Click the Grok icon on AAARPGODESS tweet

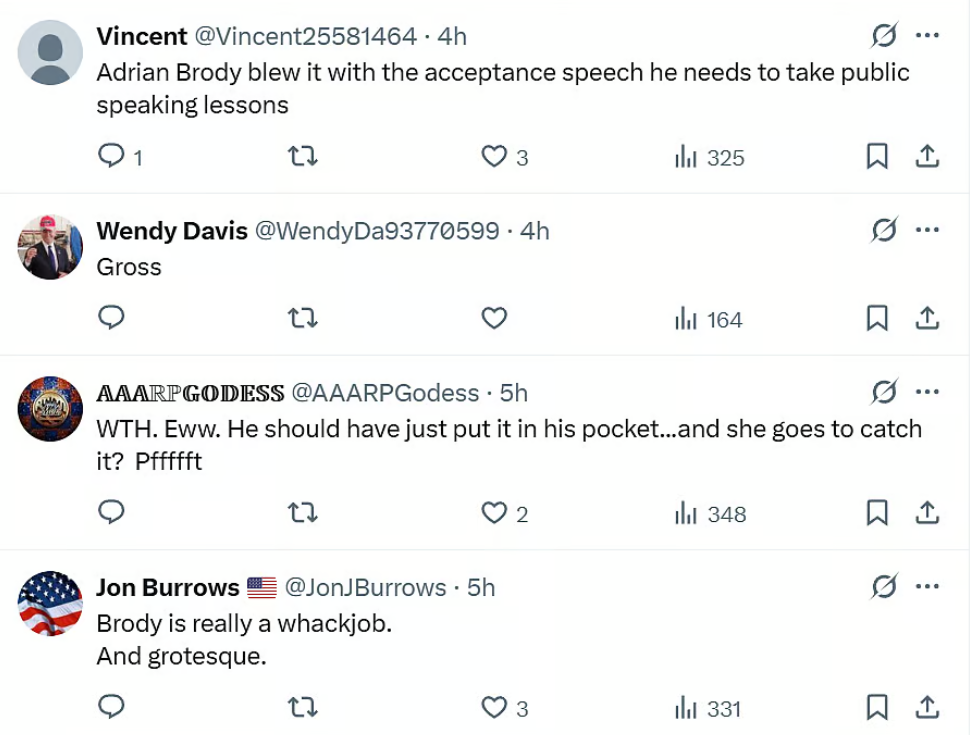884,392
